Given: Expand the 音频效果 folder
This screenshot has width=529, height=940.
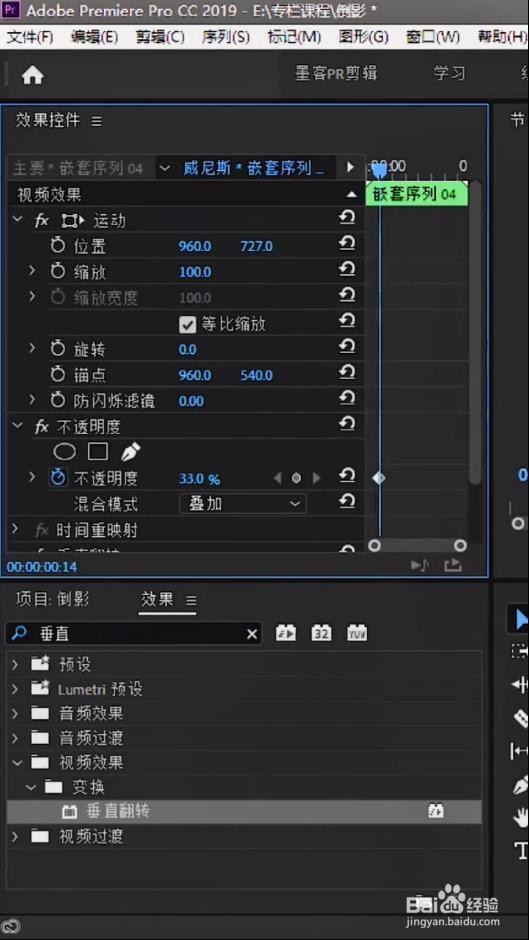Looking at the screenshot, I should (16, 713).
